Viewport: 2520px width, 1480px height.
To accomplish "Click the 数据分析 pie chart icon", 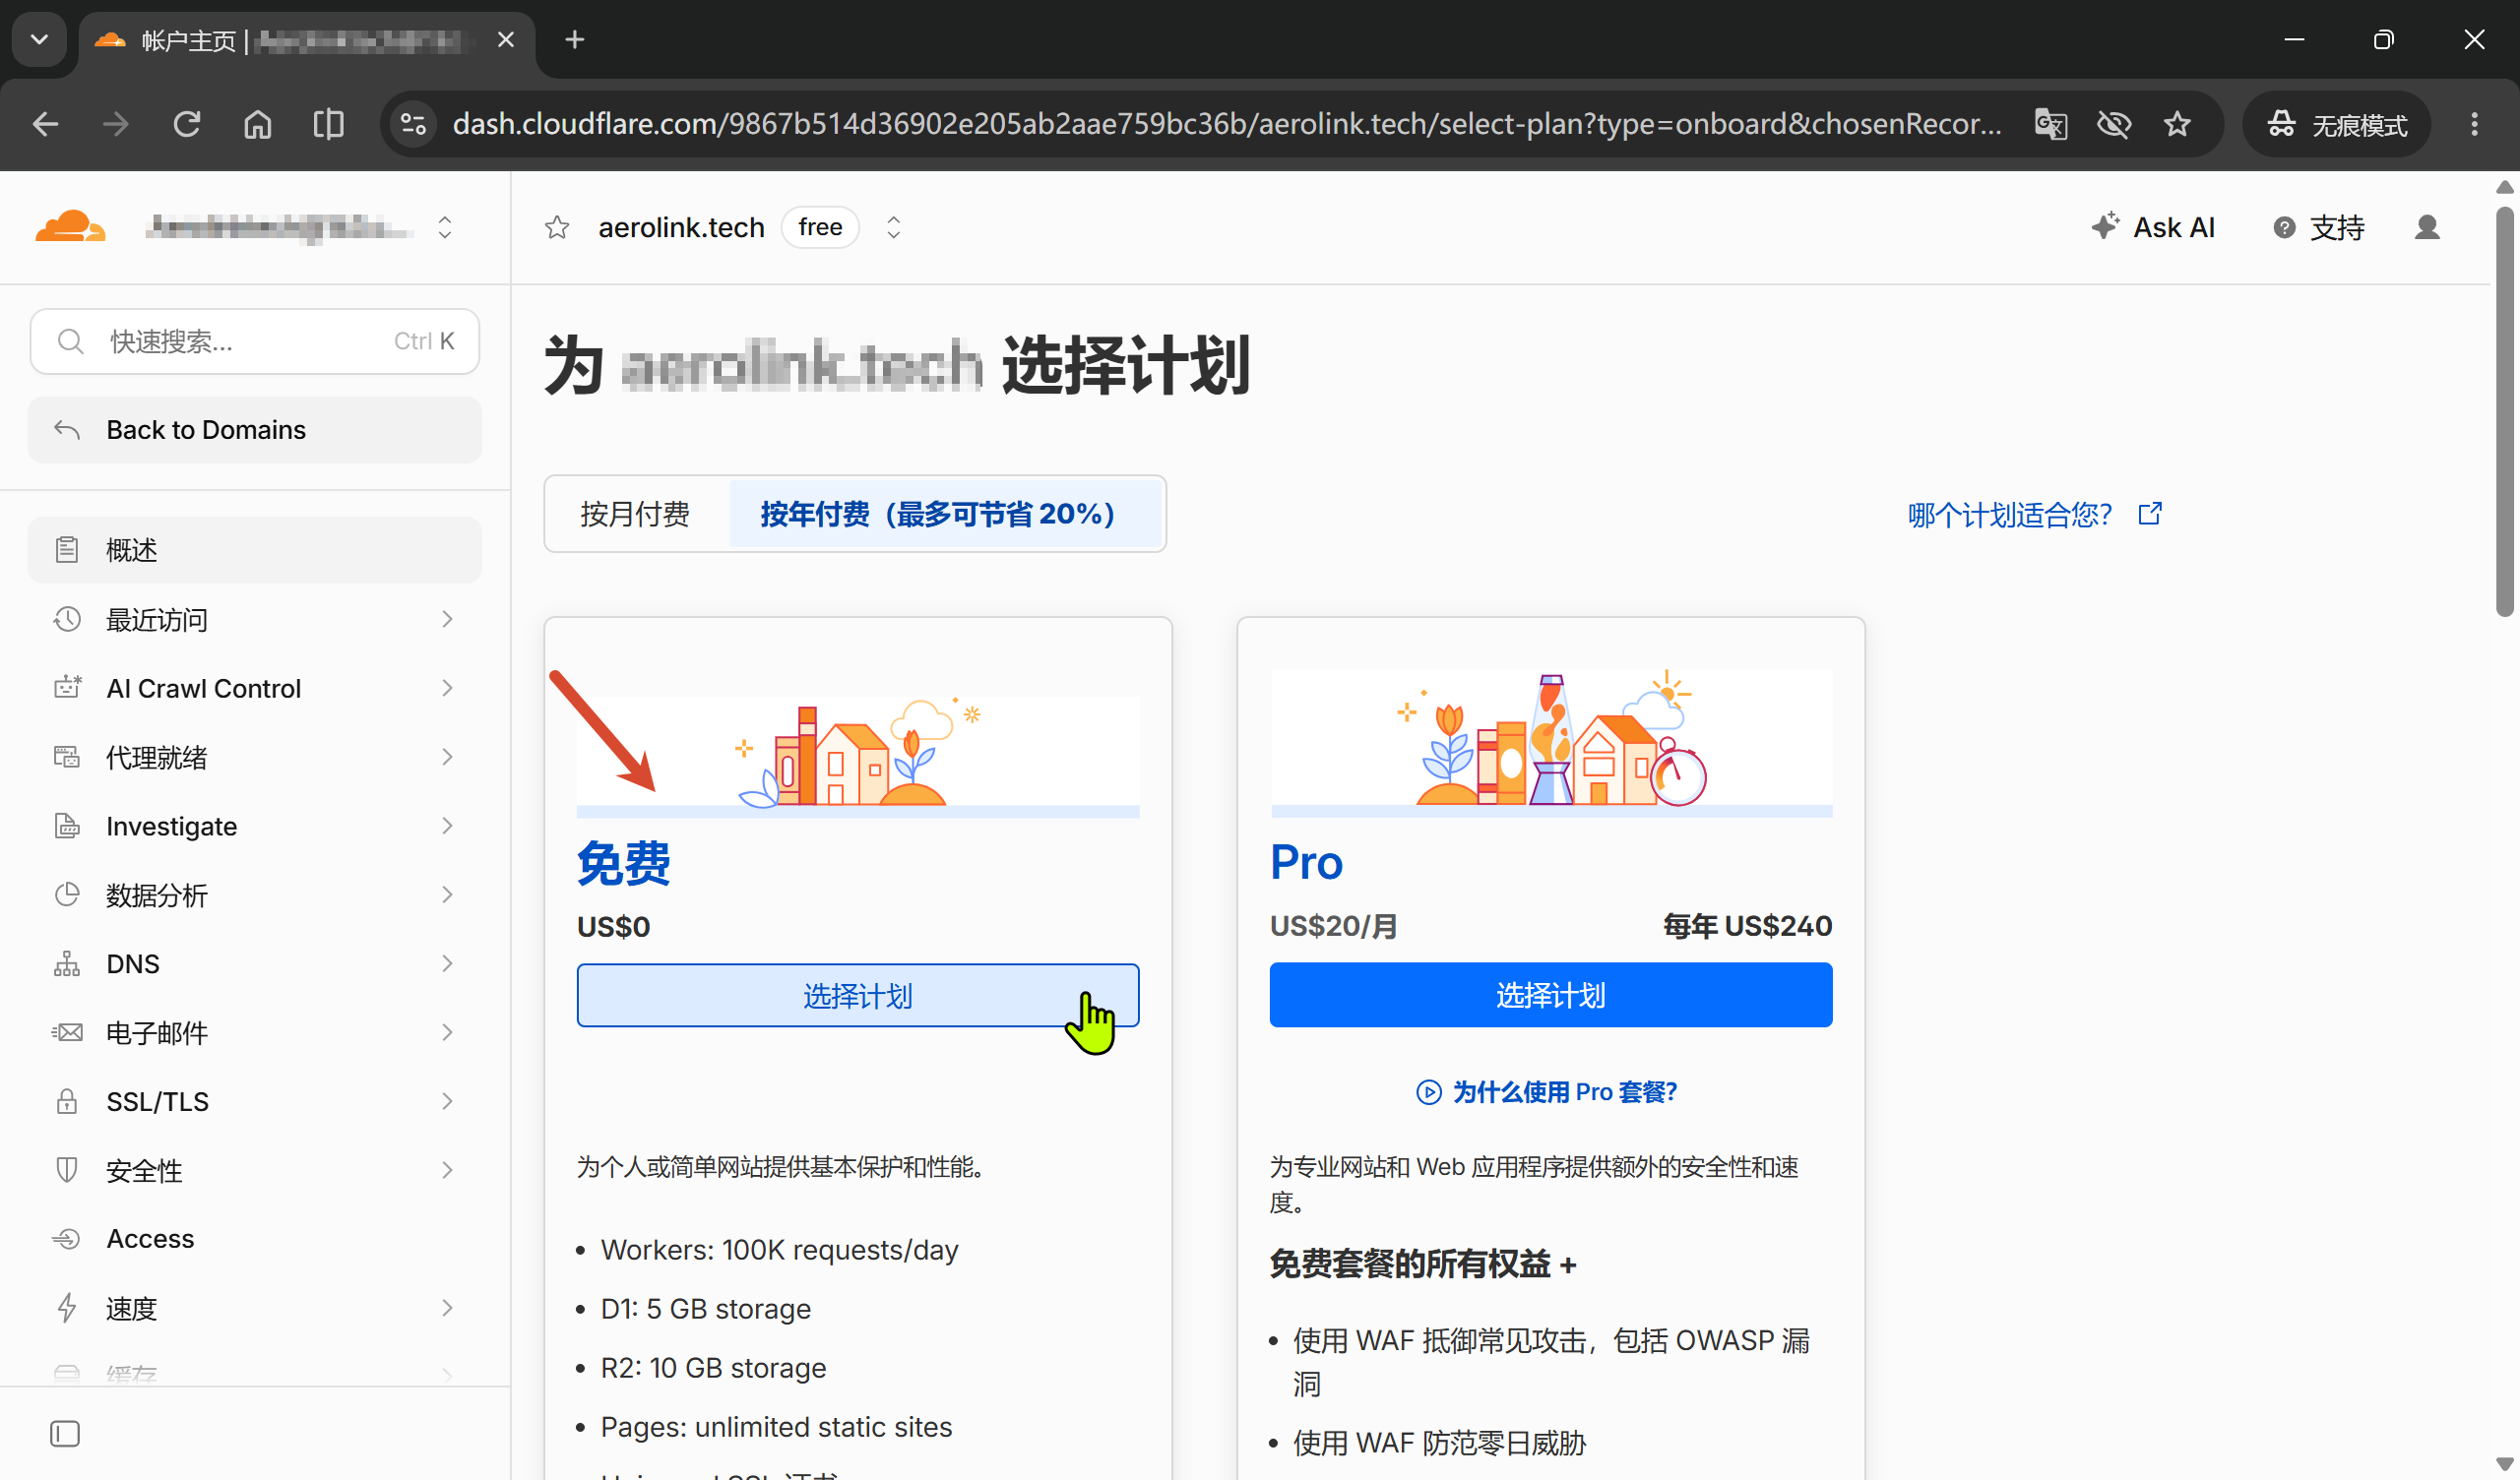I will point(67,894).
